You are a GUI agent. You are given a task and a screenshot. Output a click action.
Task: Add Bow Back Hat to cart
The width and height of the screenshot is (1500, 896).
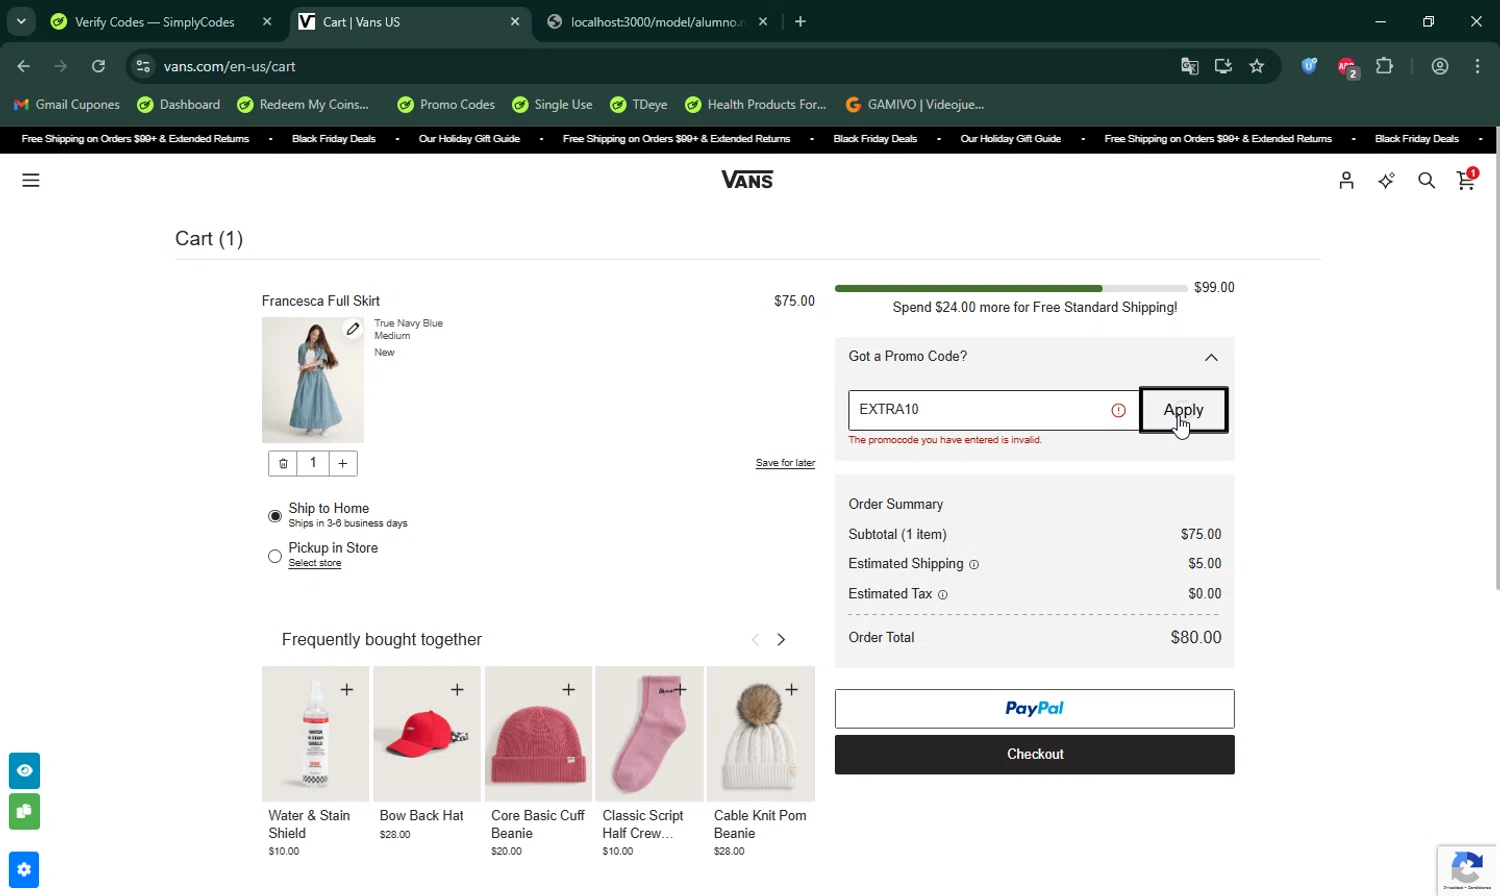click(x=457, y=689)
